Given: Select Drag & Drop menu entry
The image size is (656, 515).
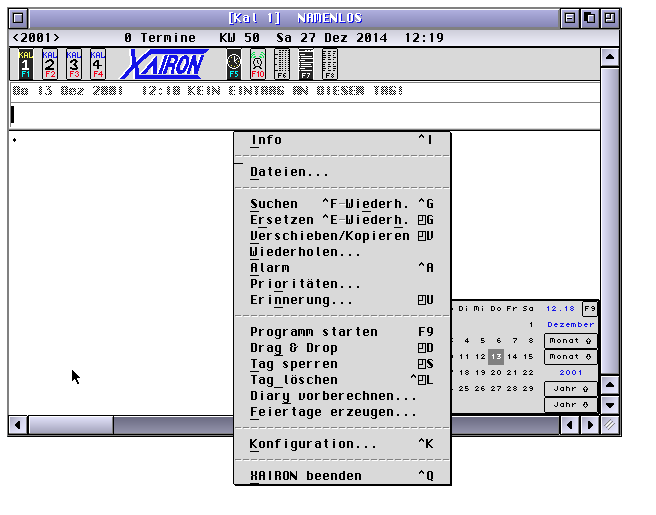Looking at the screenshot, I should 342,348.
